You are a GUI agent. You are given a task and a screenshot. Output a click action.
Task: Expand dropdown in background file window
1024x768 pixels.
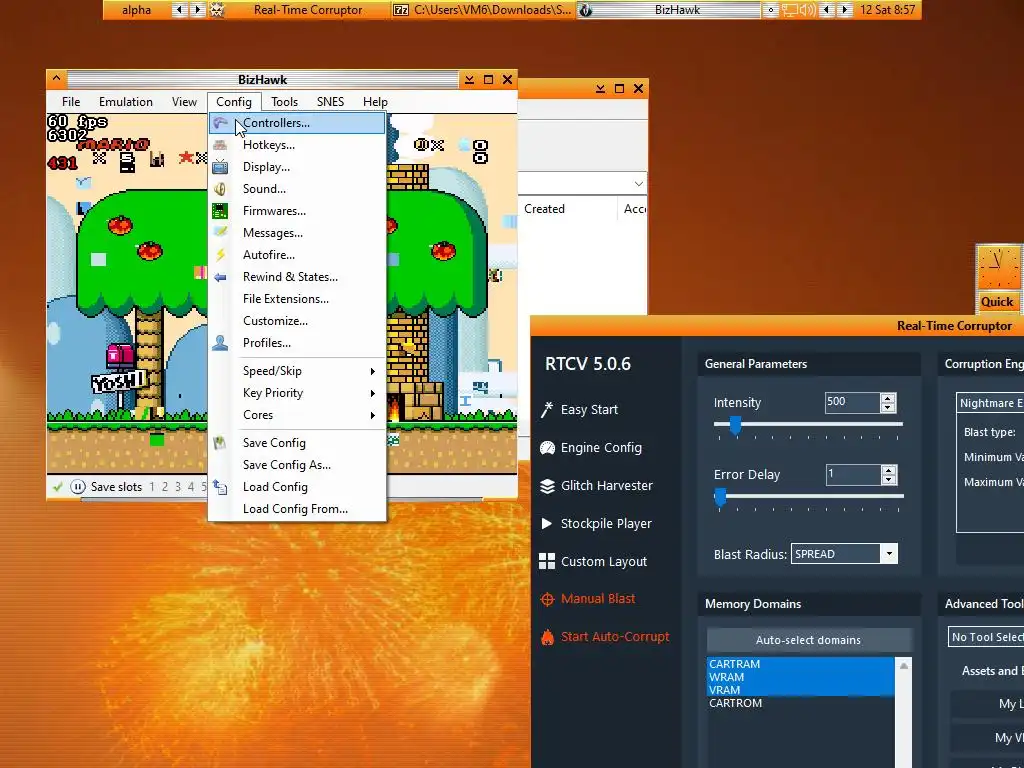click(639, 184)
